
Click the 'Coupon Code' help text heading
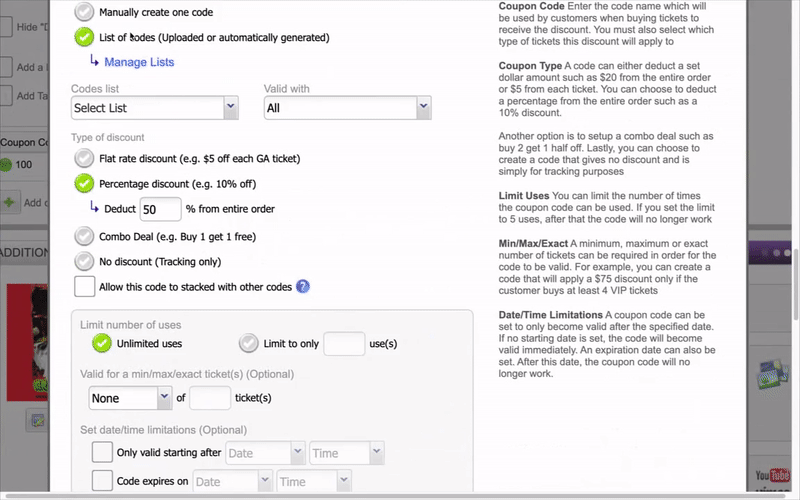pos(531,6)
